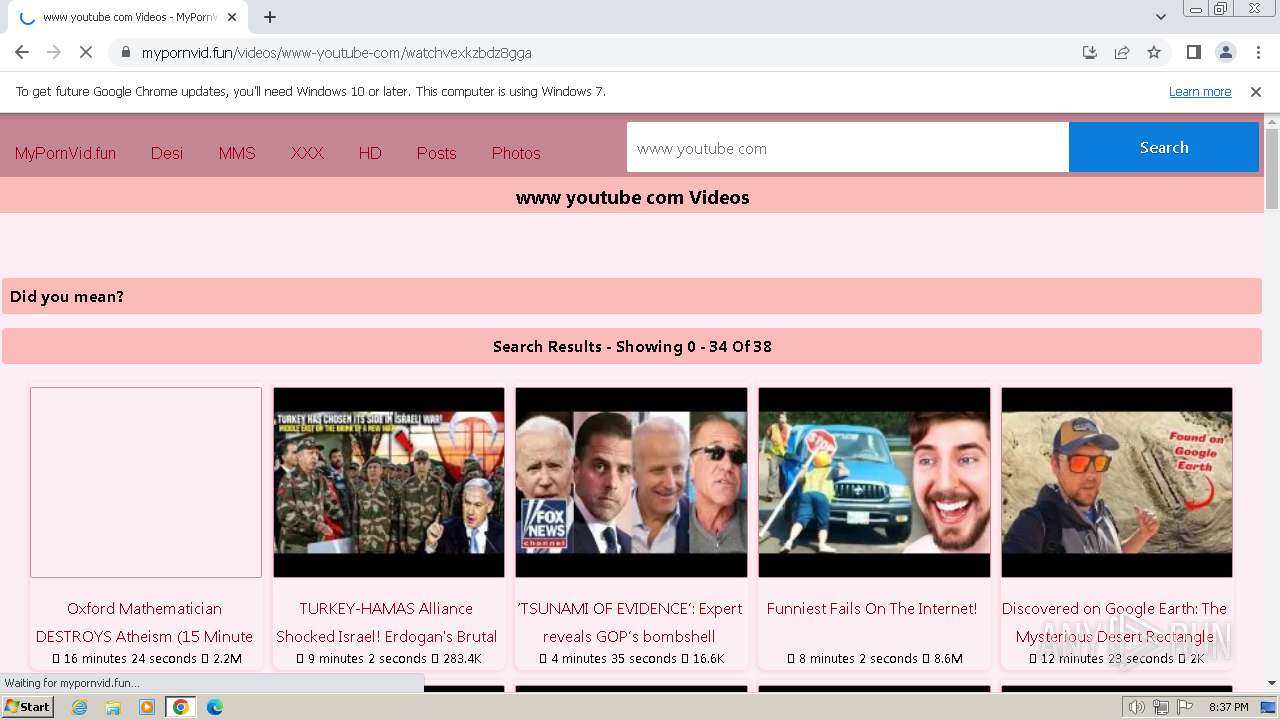Viewport: 1280px width, 720px height.
Task: Open the Learn more link
Action: (x=1200, y=92)
